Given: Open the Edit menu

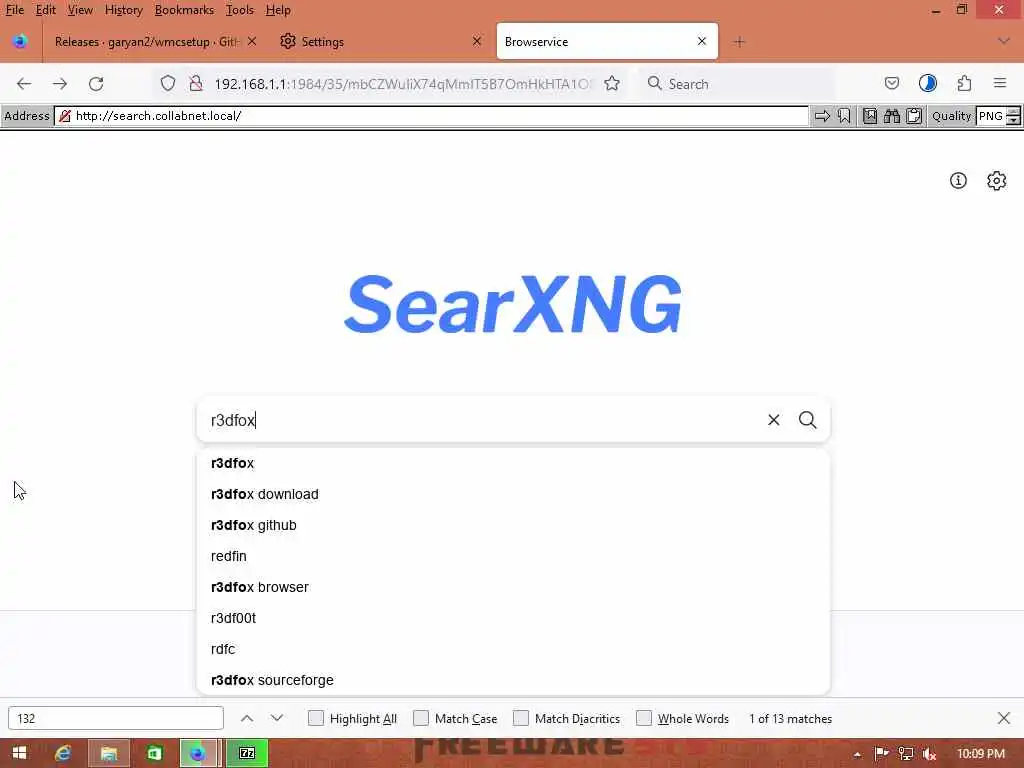Looking at the screenshot, I should (45, 10).
